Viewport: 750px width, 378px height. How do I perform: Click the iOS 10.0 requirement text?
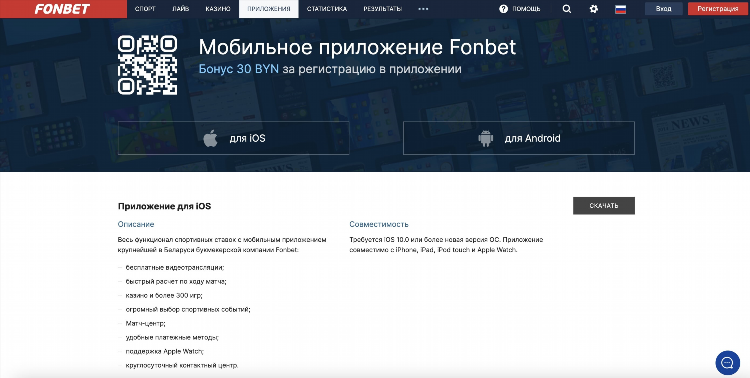point(446,245)
